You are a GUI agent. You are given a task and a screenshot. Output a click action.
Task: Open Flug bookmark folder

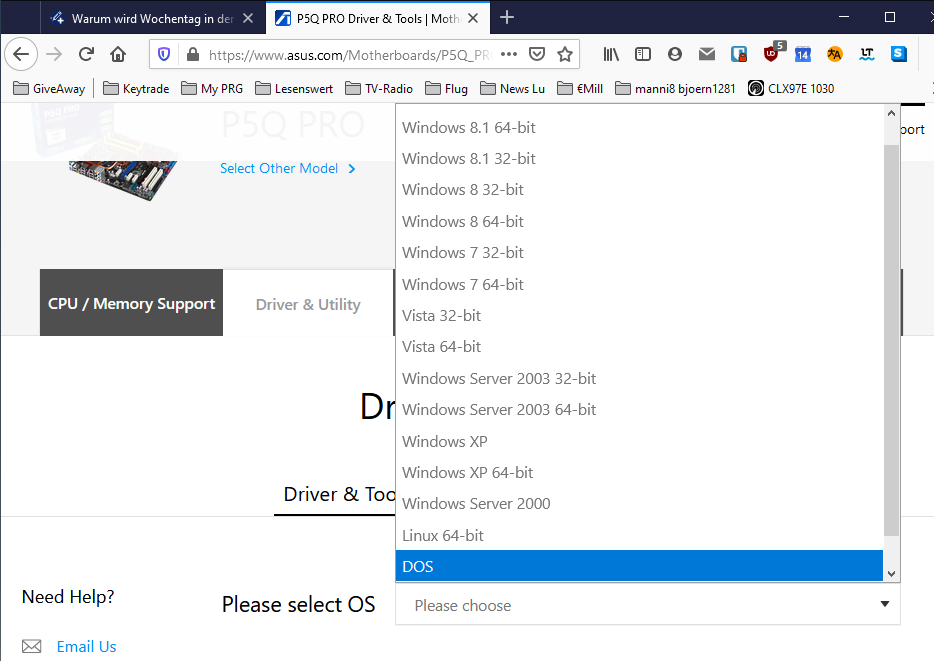[x=446, y=89]
